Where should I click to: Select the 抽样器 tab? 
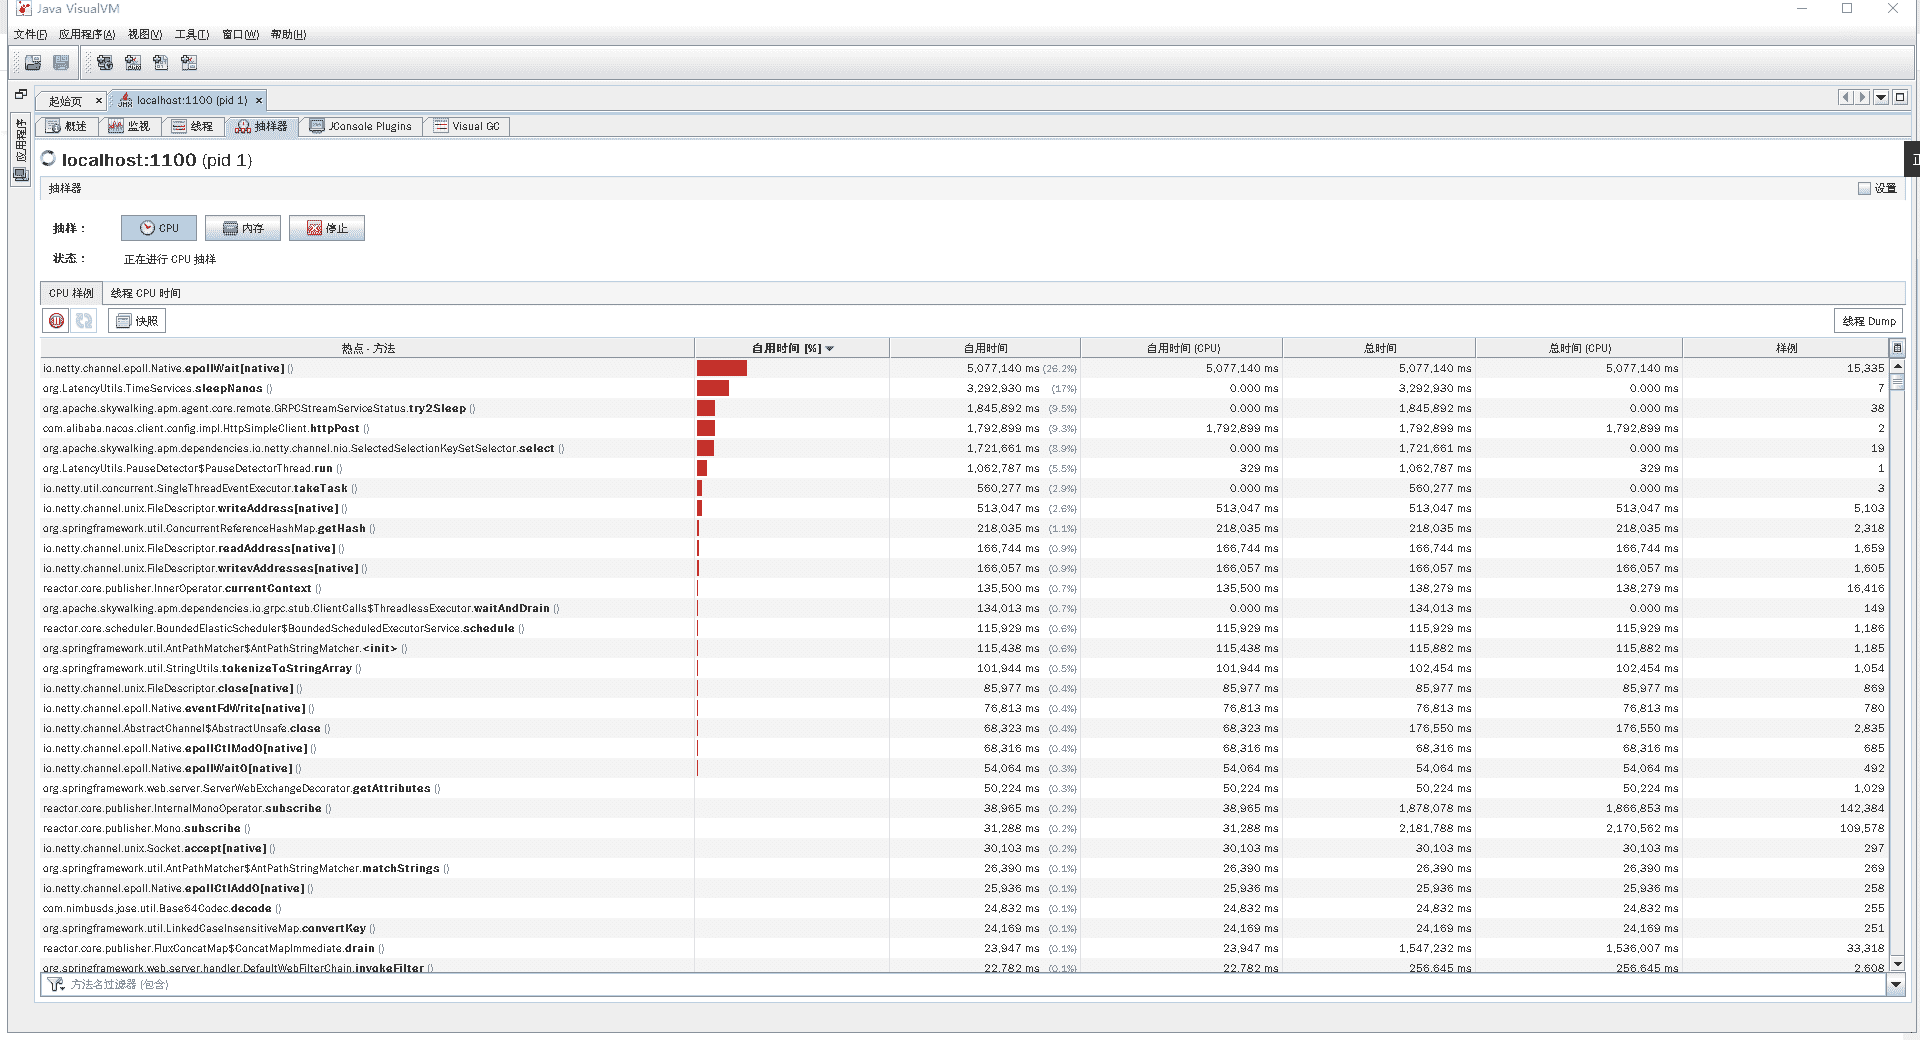(x=261, y=126)
